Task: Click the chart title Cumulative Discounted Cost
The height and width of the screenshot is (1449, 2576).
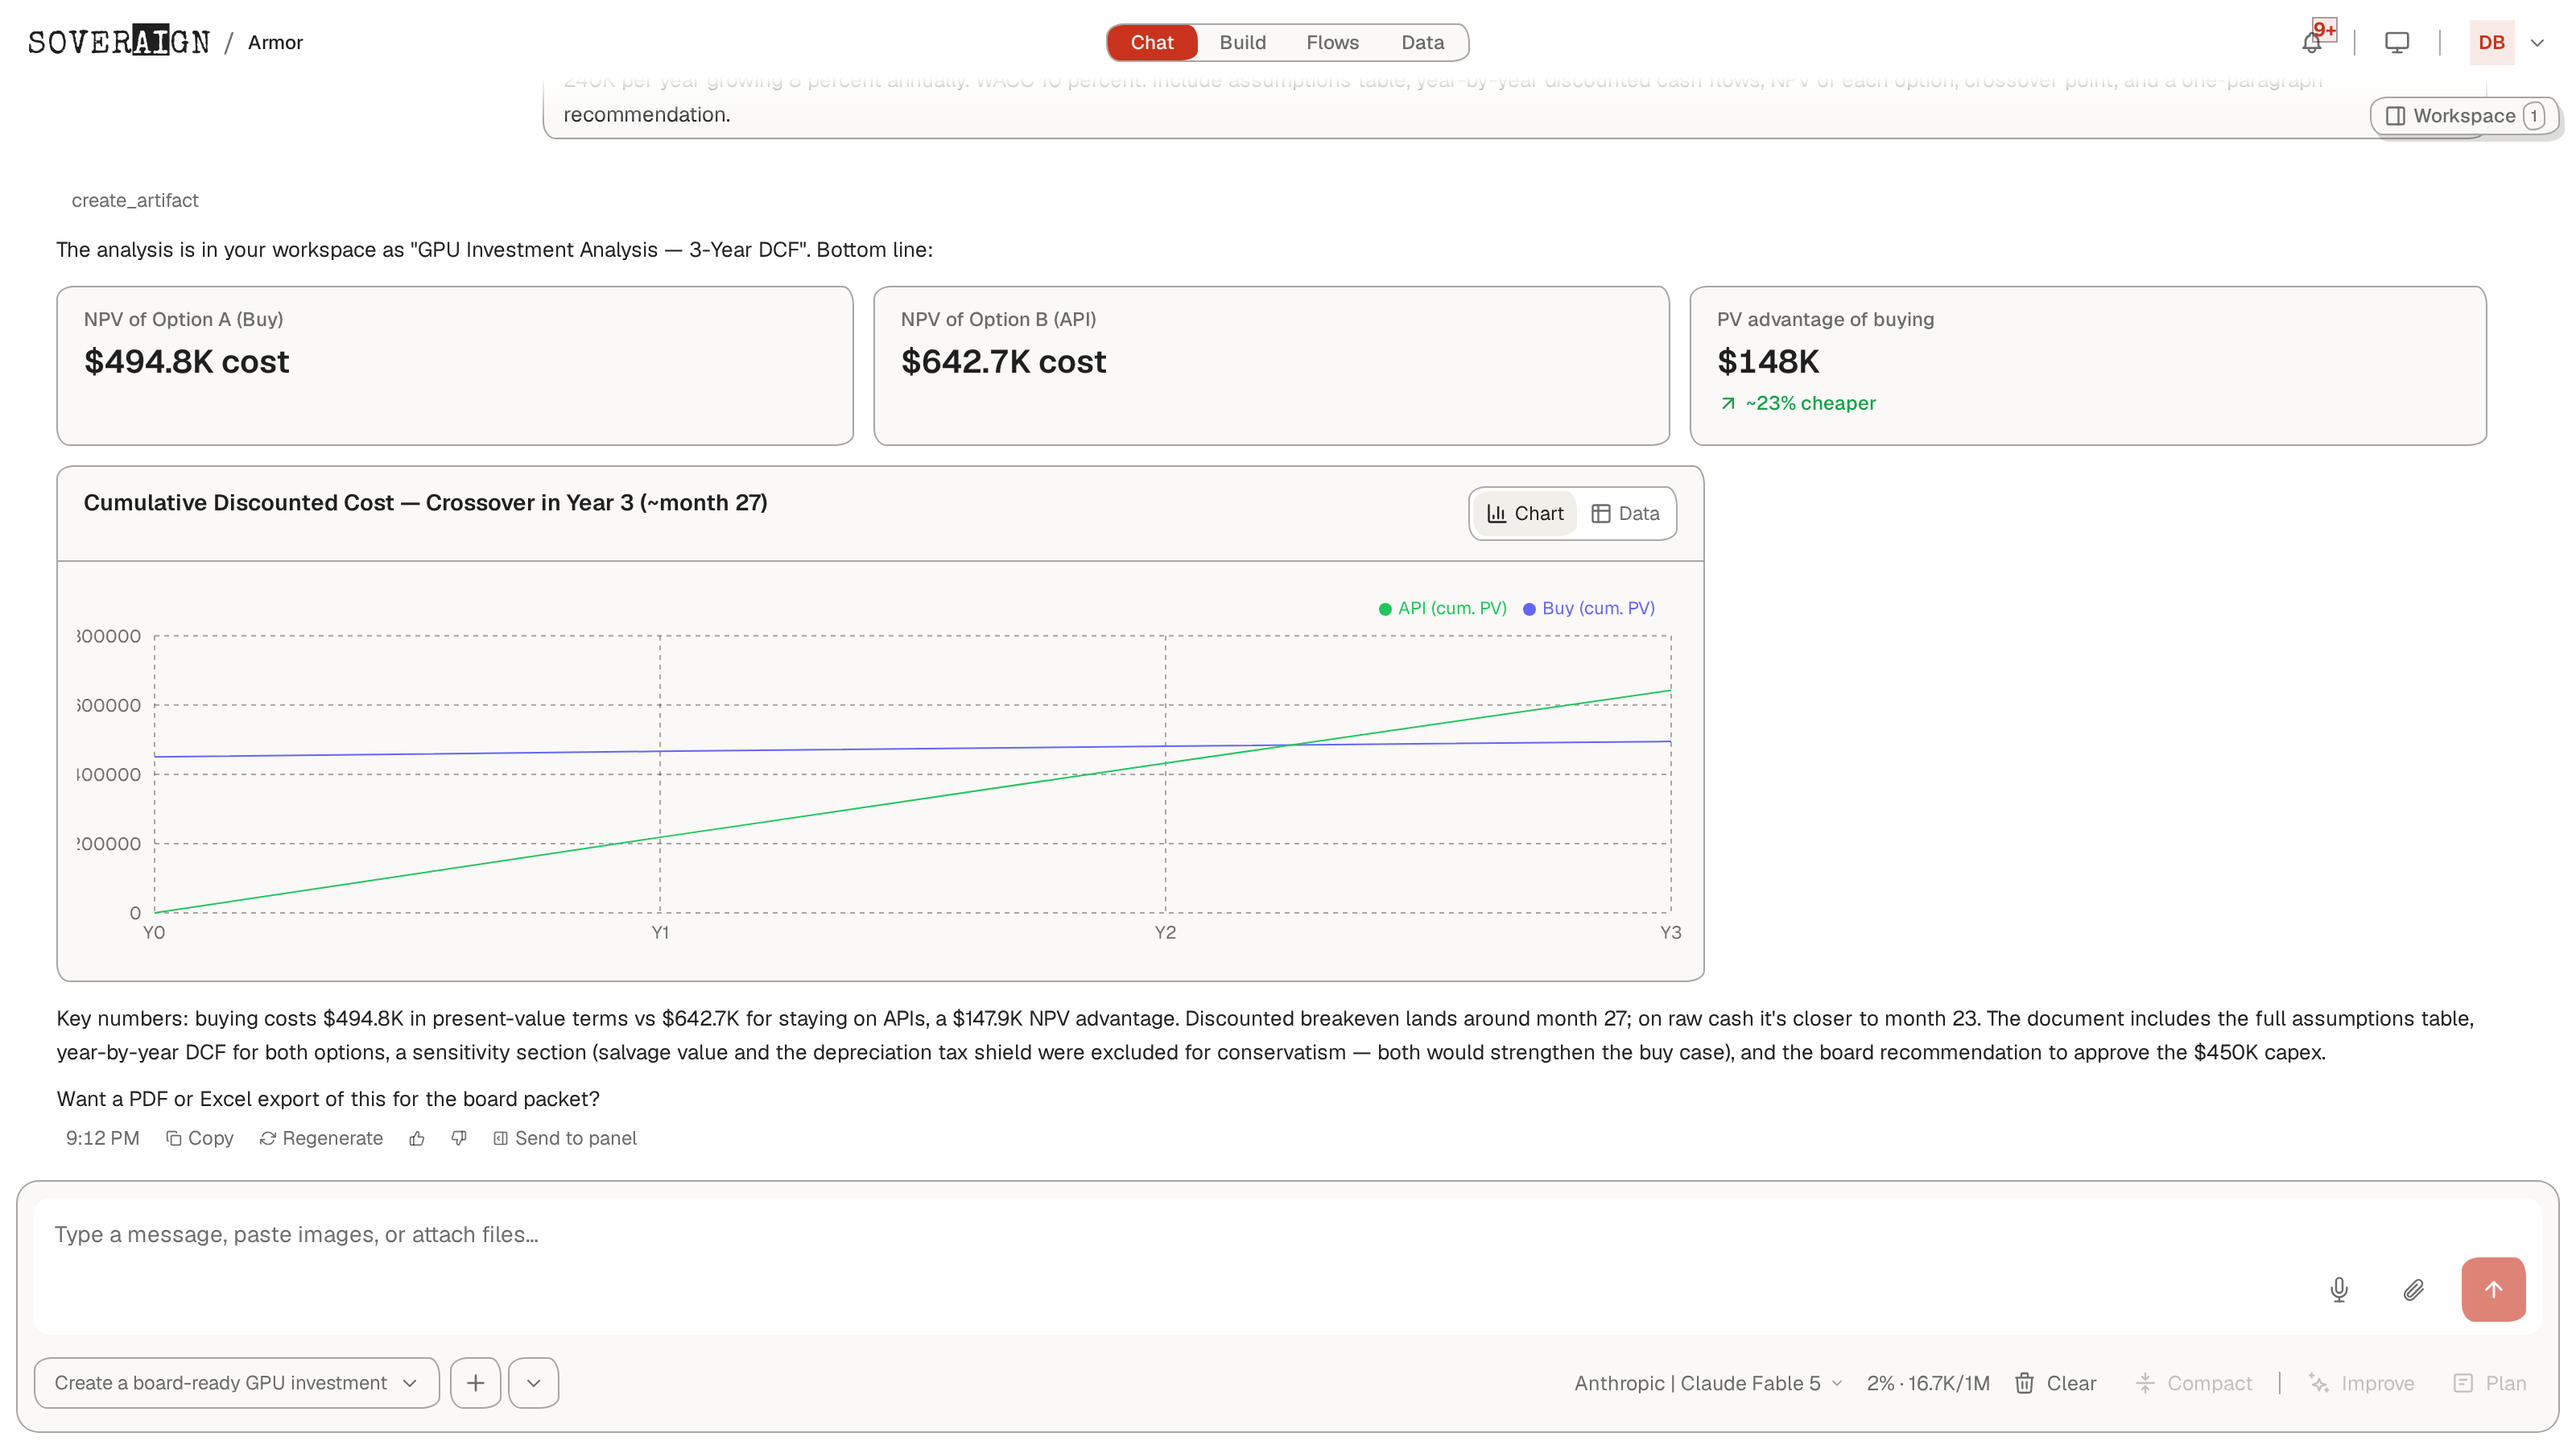Action: (425, 503)
